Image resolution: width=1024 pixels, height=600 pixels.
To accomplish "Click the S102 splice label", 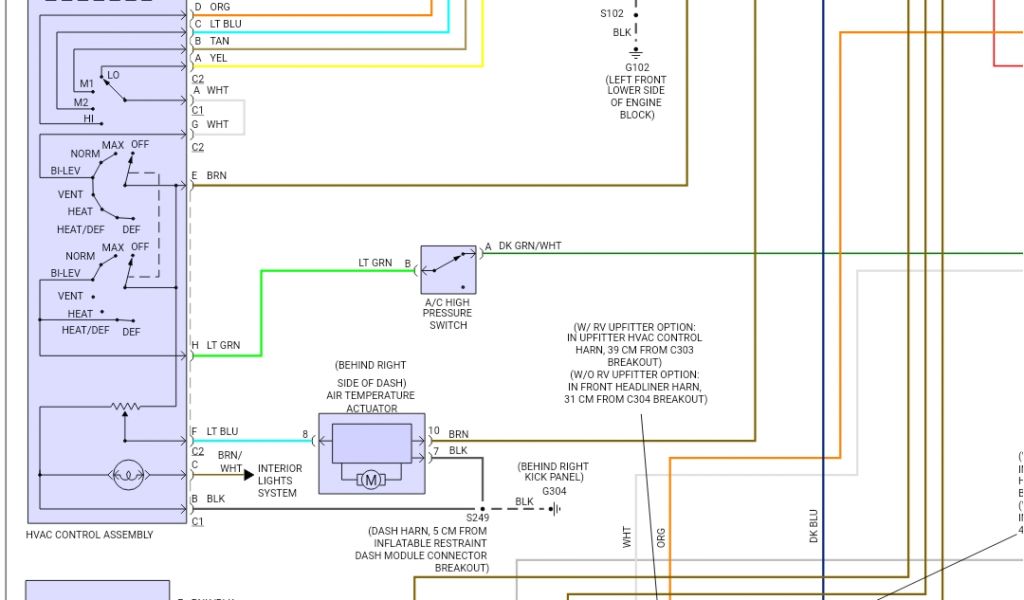I will tap(612, 14).
